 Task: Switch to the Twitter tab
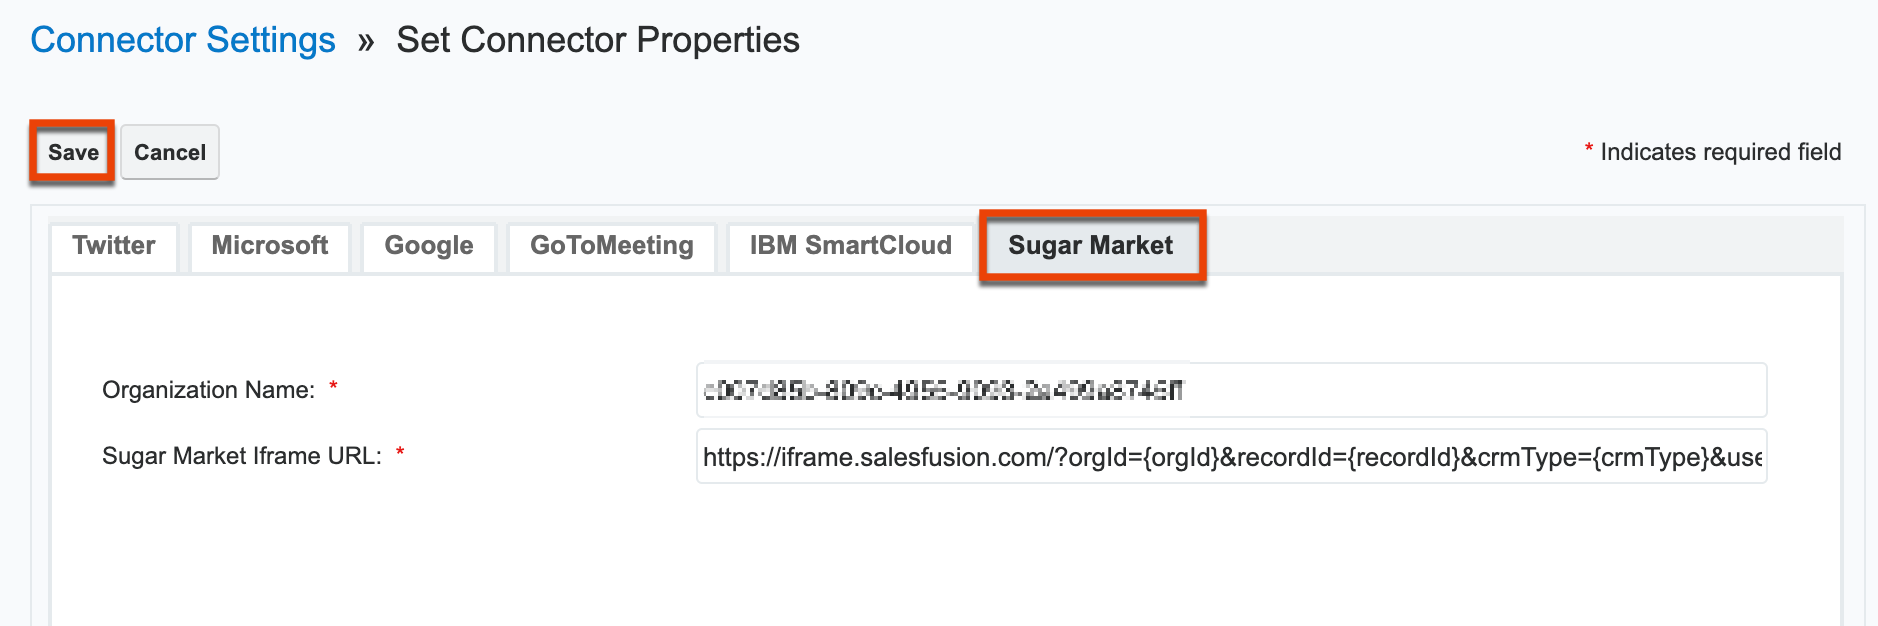pos(114,246)
